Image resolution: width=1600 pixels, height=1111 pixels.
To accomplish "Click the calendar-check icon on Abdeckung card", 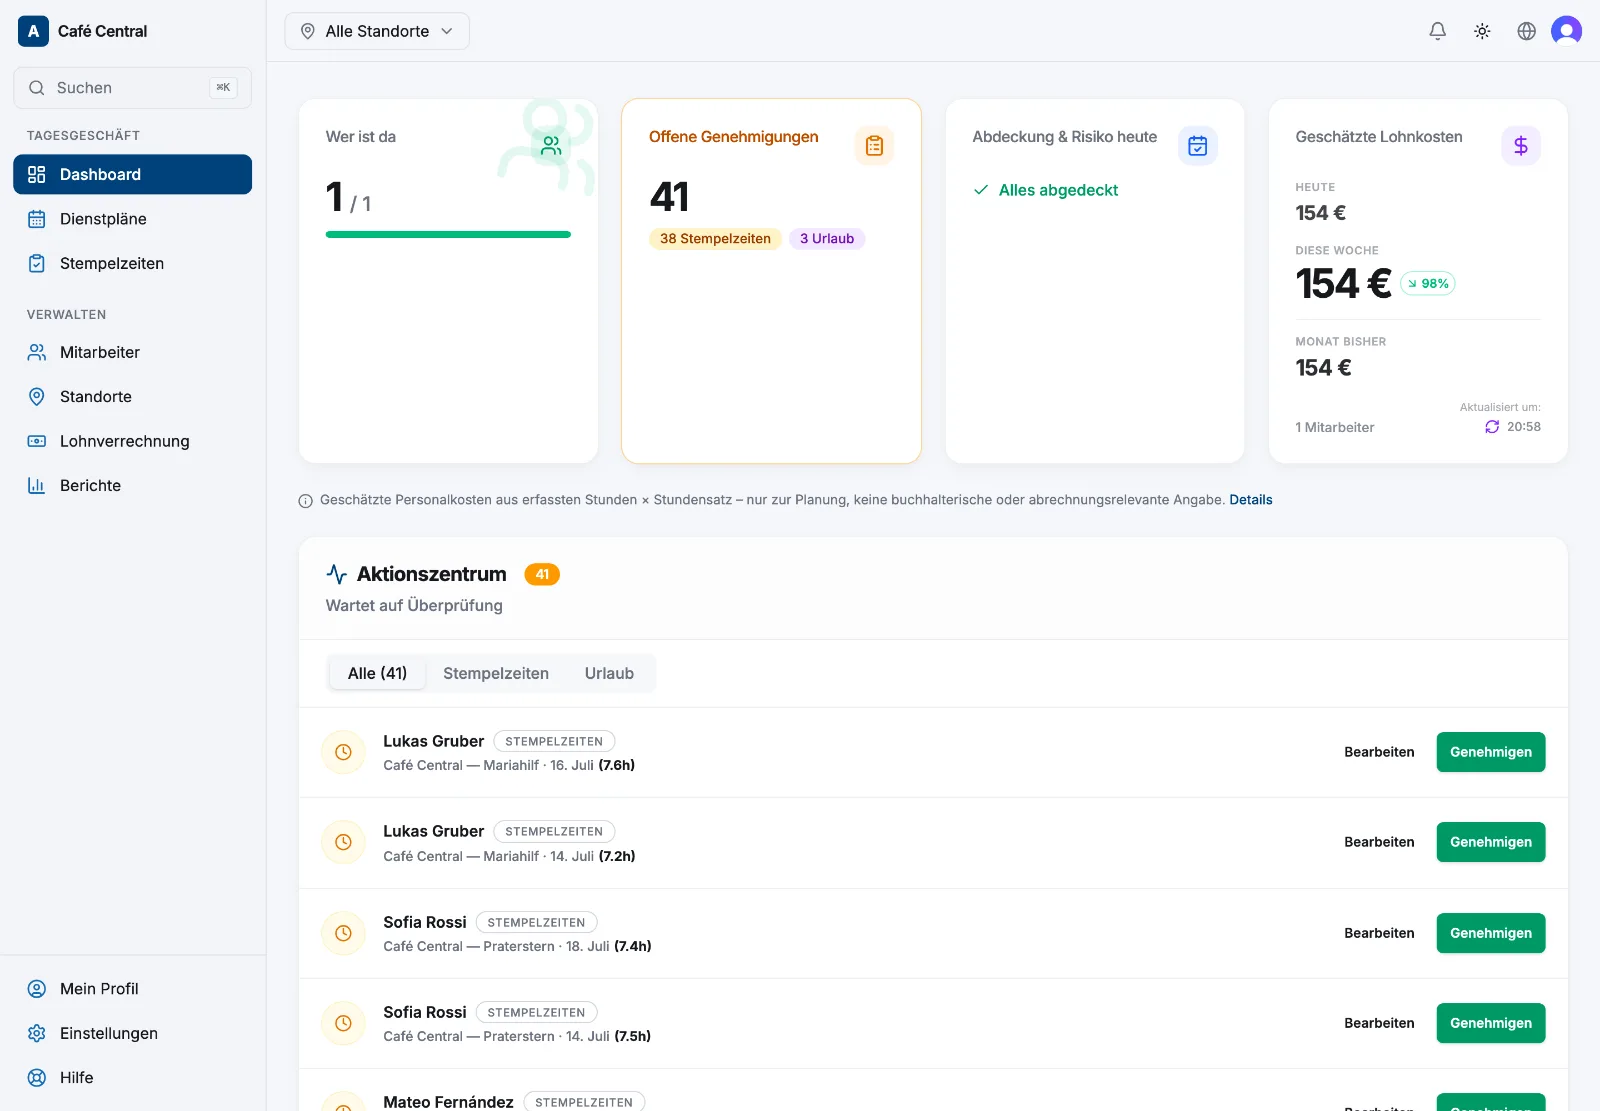I will coord(1197,146).
